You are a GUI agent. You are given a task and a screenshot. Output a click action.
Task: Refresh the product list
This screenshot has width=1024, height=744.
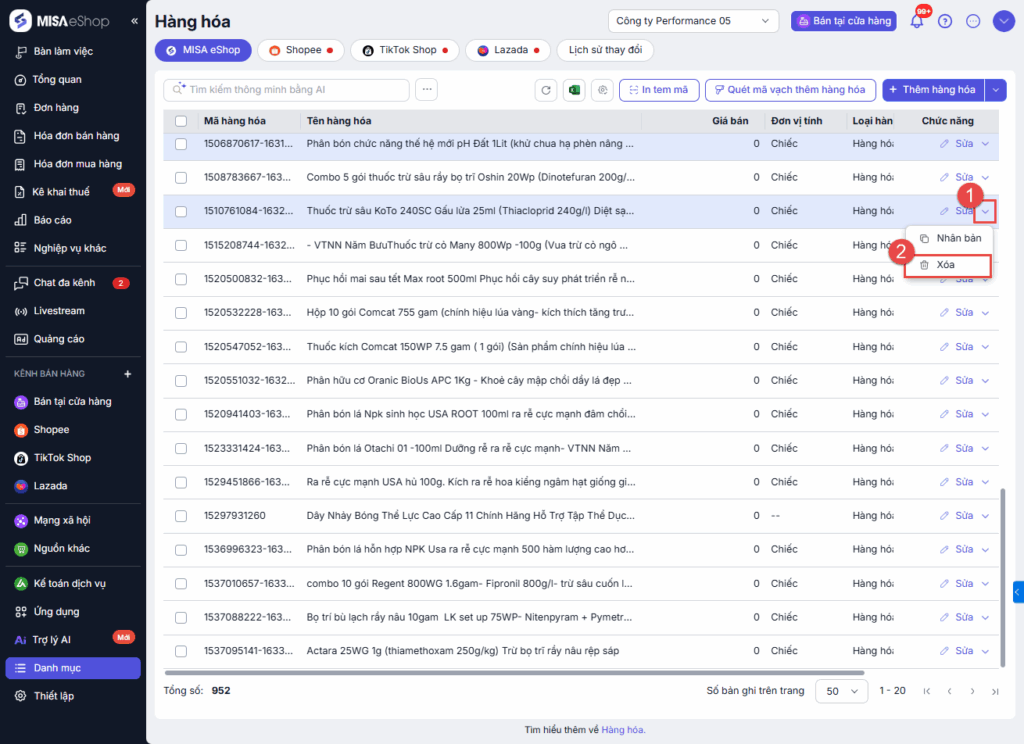tap(546, 89)
